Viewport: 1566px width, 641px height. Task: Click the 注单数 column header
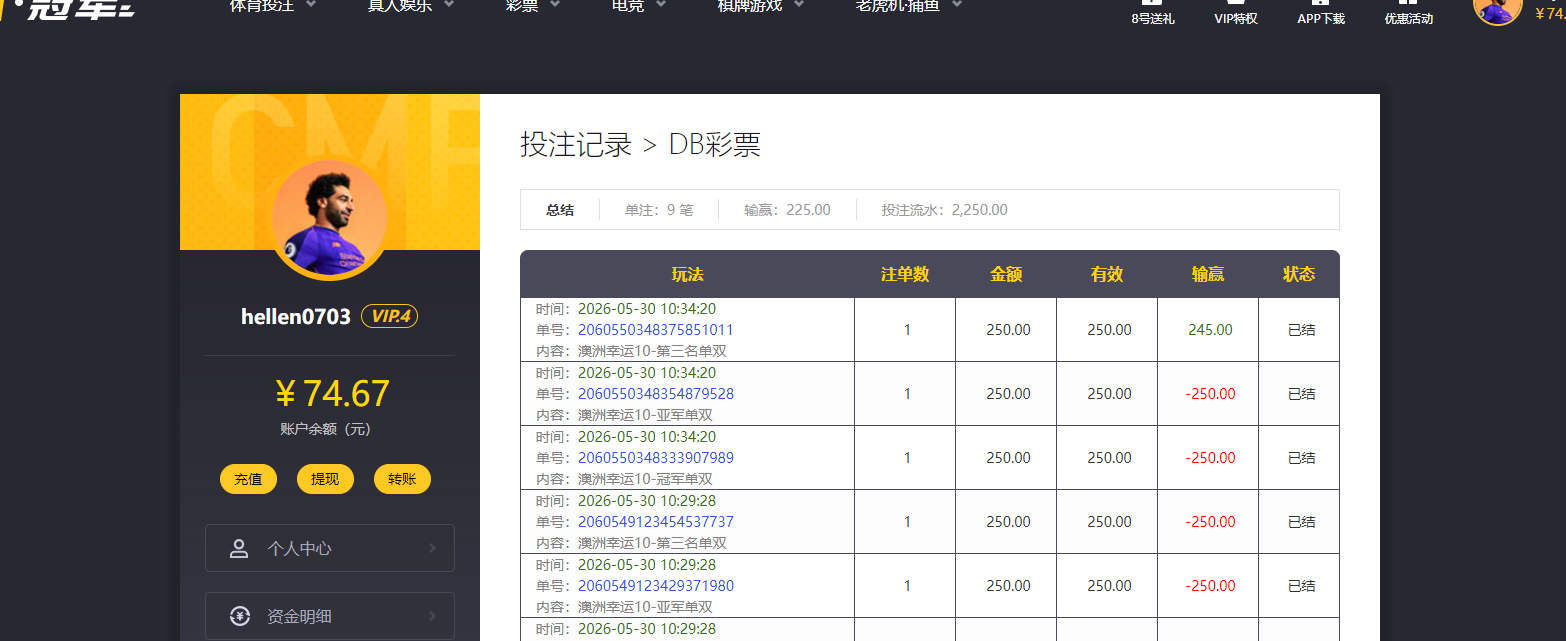(905, 274)
